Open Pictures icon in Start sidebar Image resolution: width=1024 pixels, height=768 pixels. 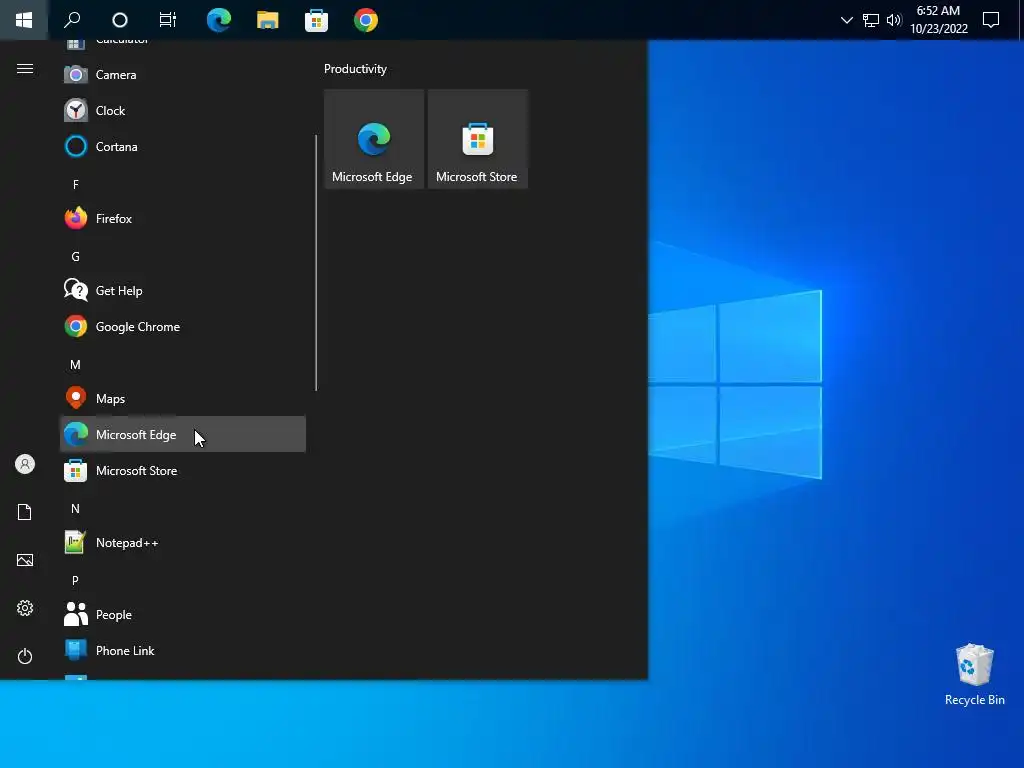click(25, 560)
